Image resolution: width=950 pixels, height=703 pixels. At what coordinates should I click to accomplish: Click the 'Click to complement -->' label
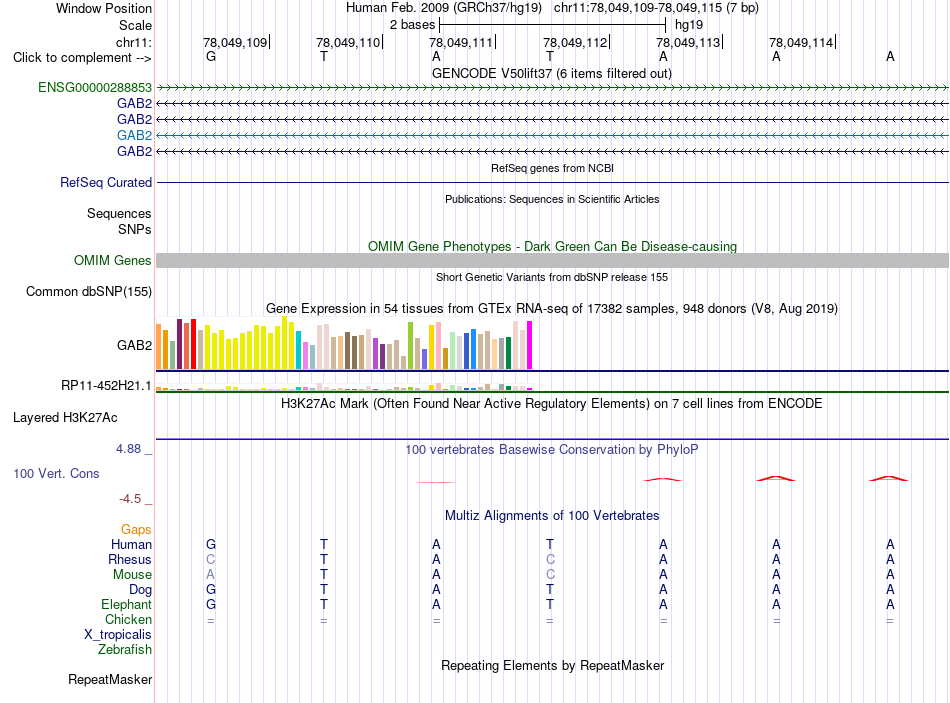[82, 58]
